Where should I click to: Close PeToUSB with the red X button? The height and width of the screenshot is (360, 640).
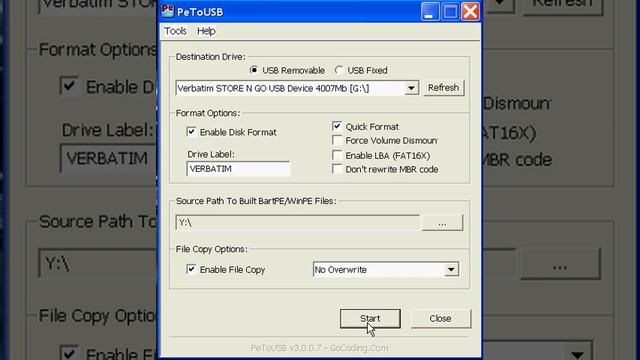(470, 11)
